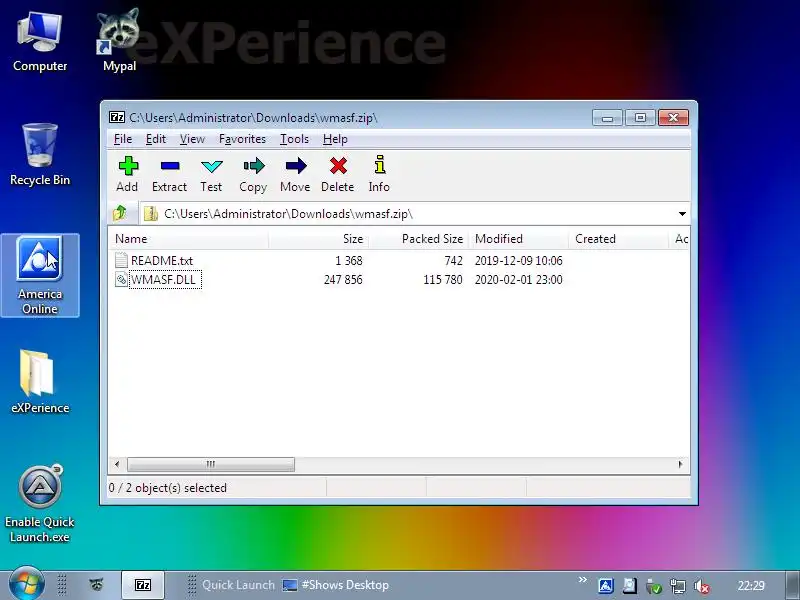Click packed size 115 780
The height and width of the screenshot is (600, 800).
tap(442, 280)
